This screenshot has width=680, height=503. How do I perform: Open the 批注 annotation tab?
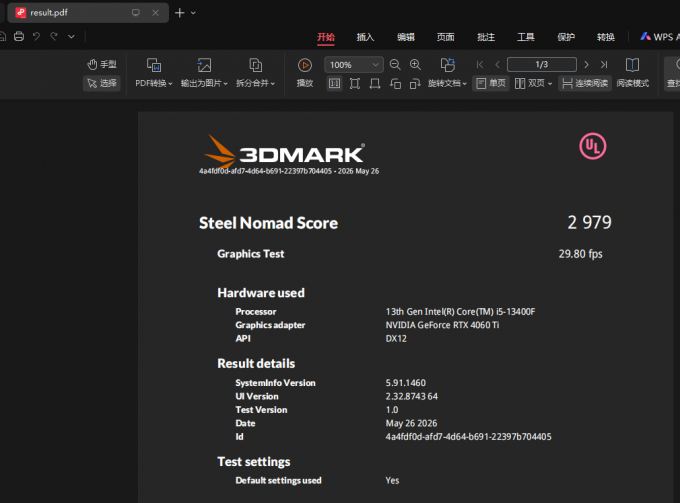(486, 37)
